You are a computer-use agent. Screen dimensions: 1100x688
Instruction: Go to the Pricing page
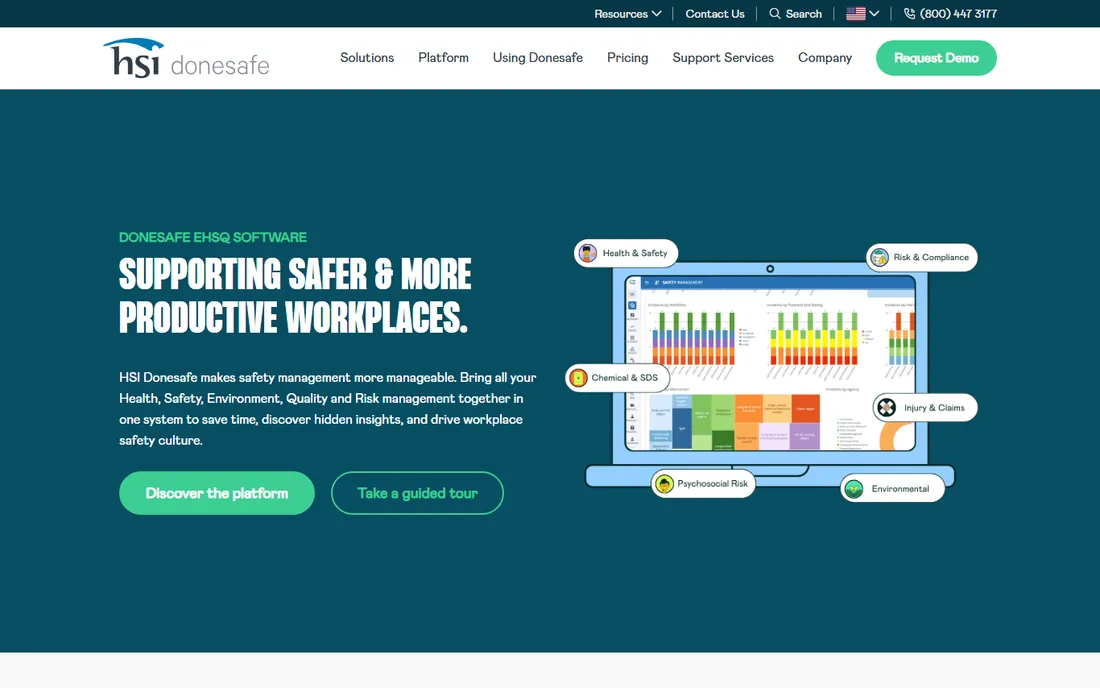[627, 58]
